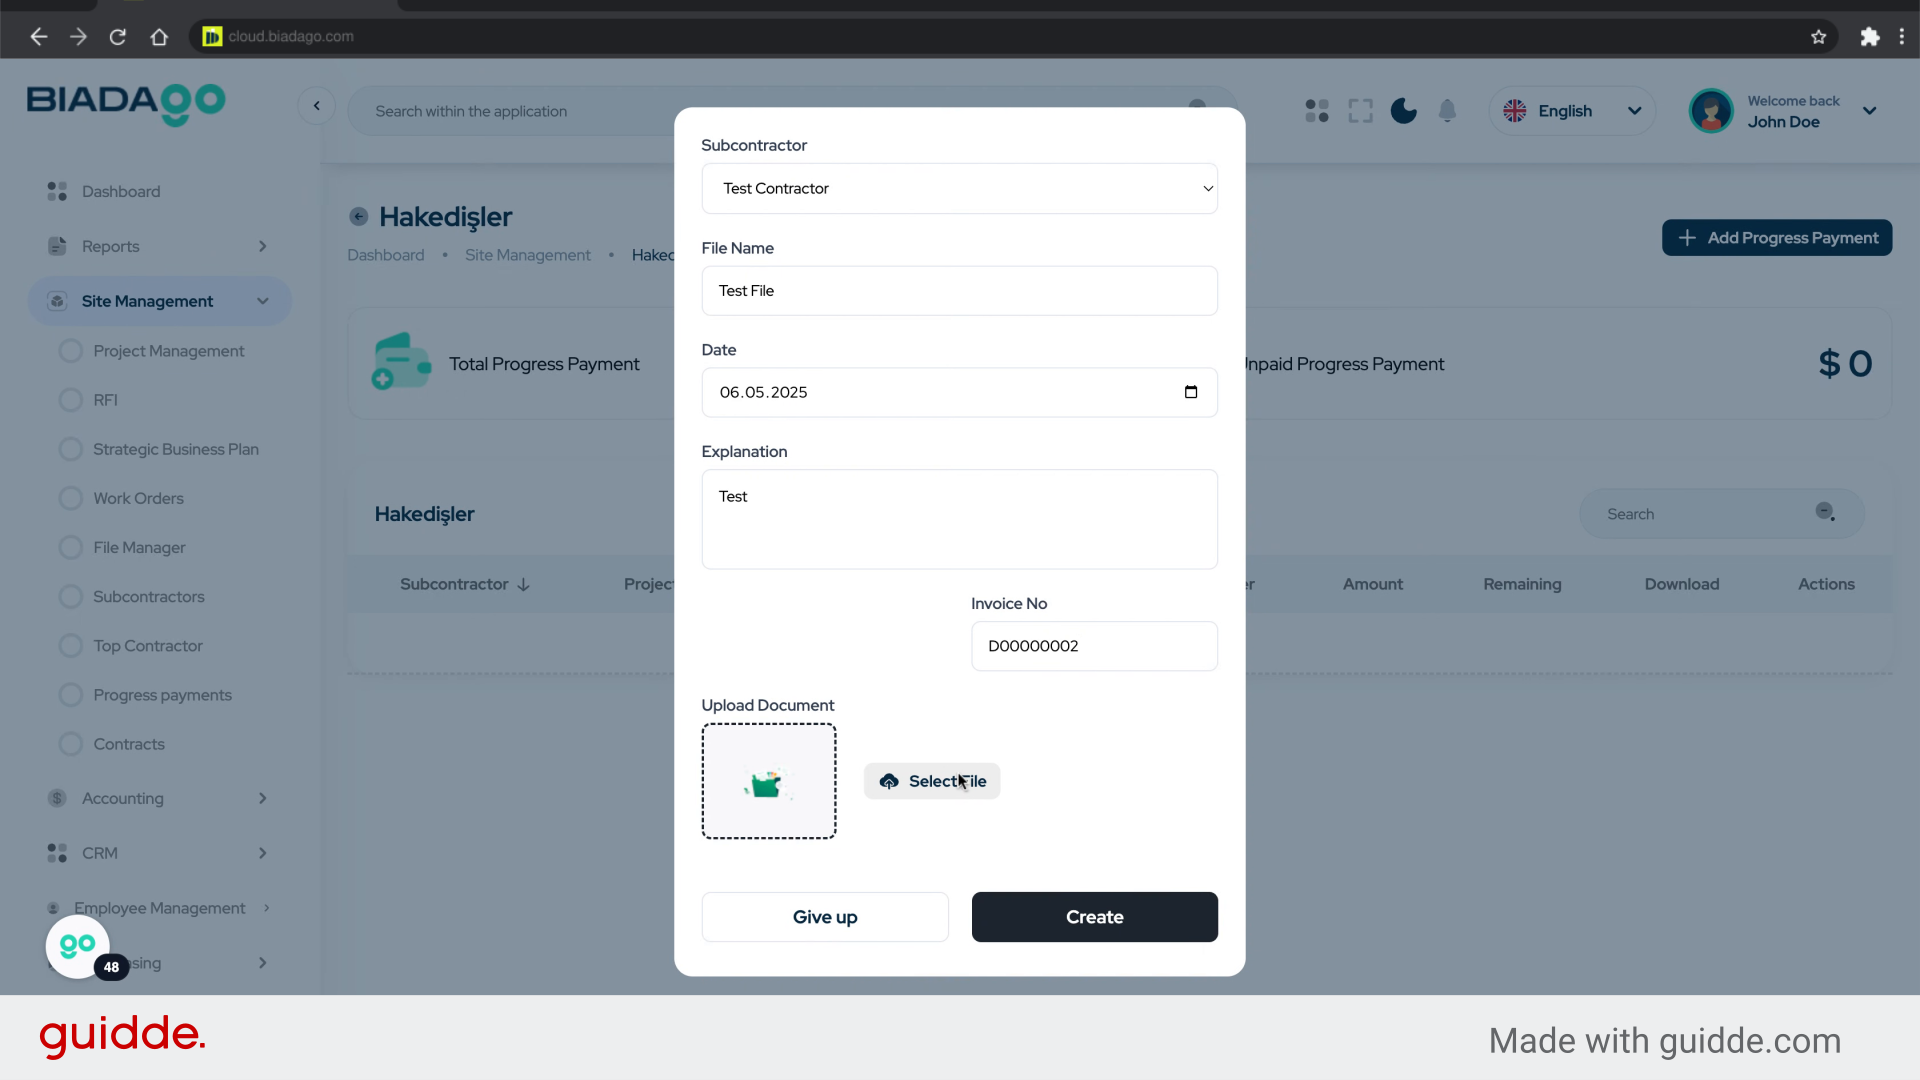Select the Progress payments radio item
Image resolution: width=1920 pixels, height=1080 pixels.
(x=71, y=695)
